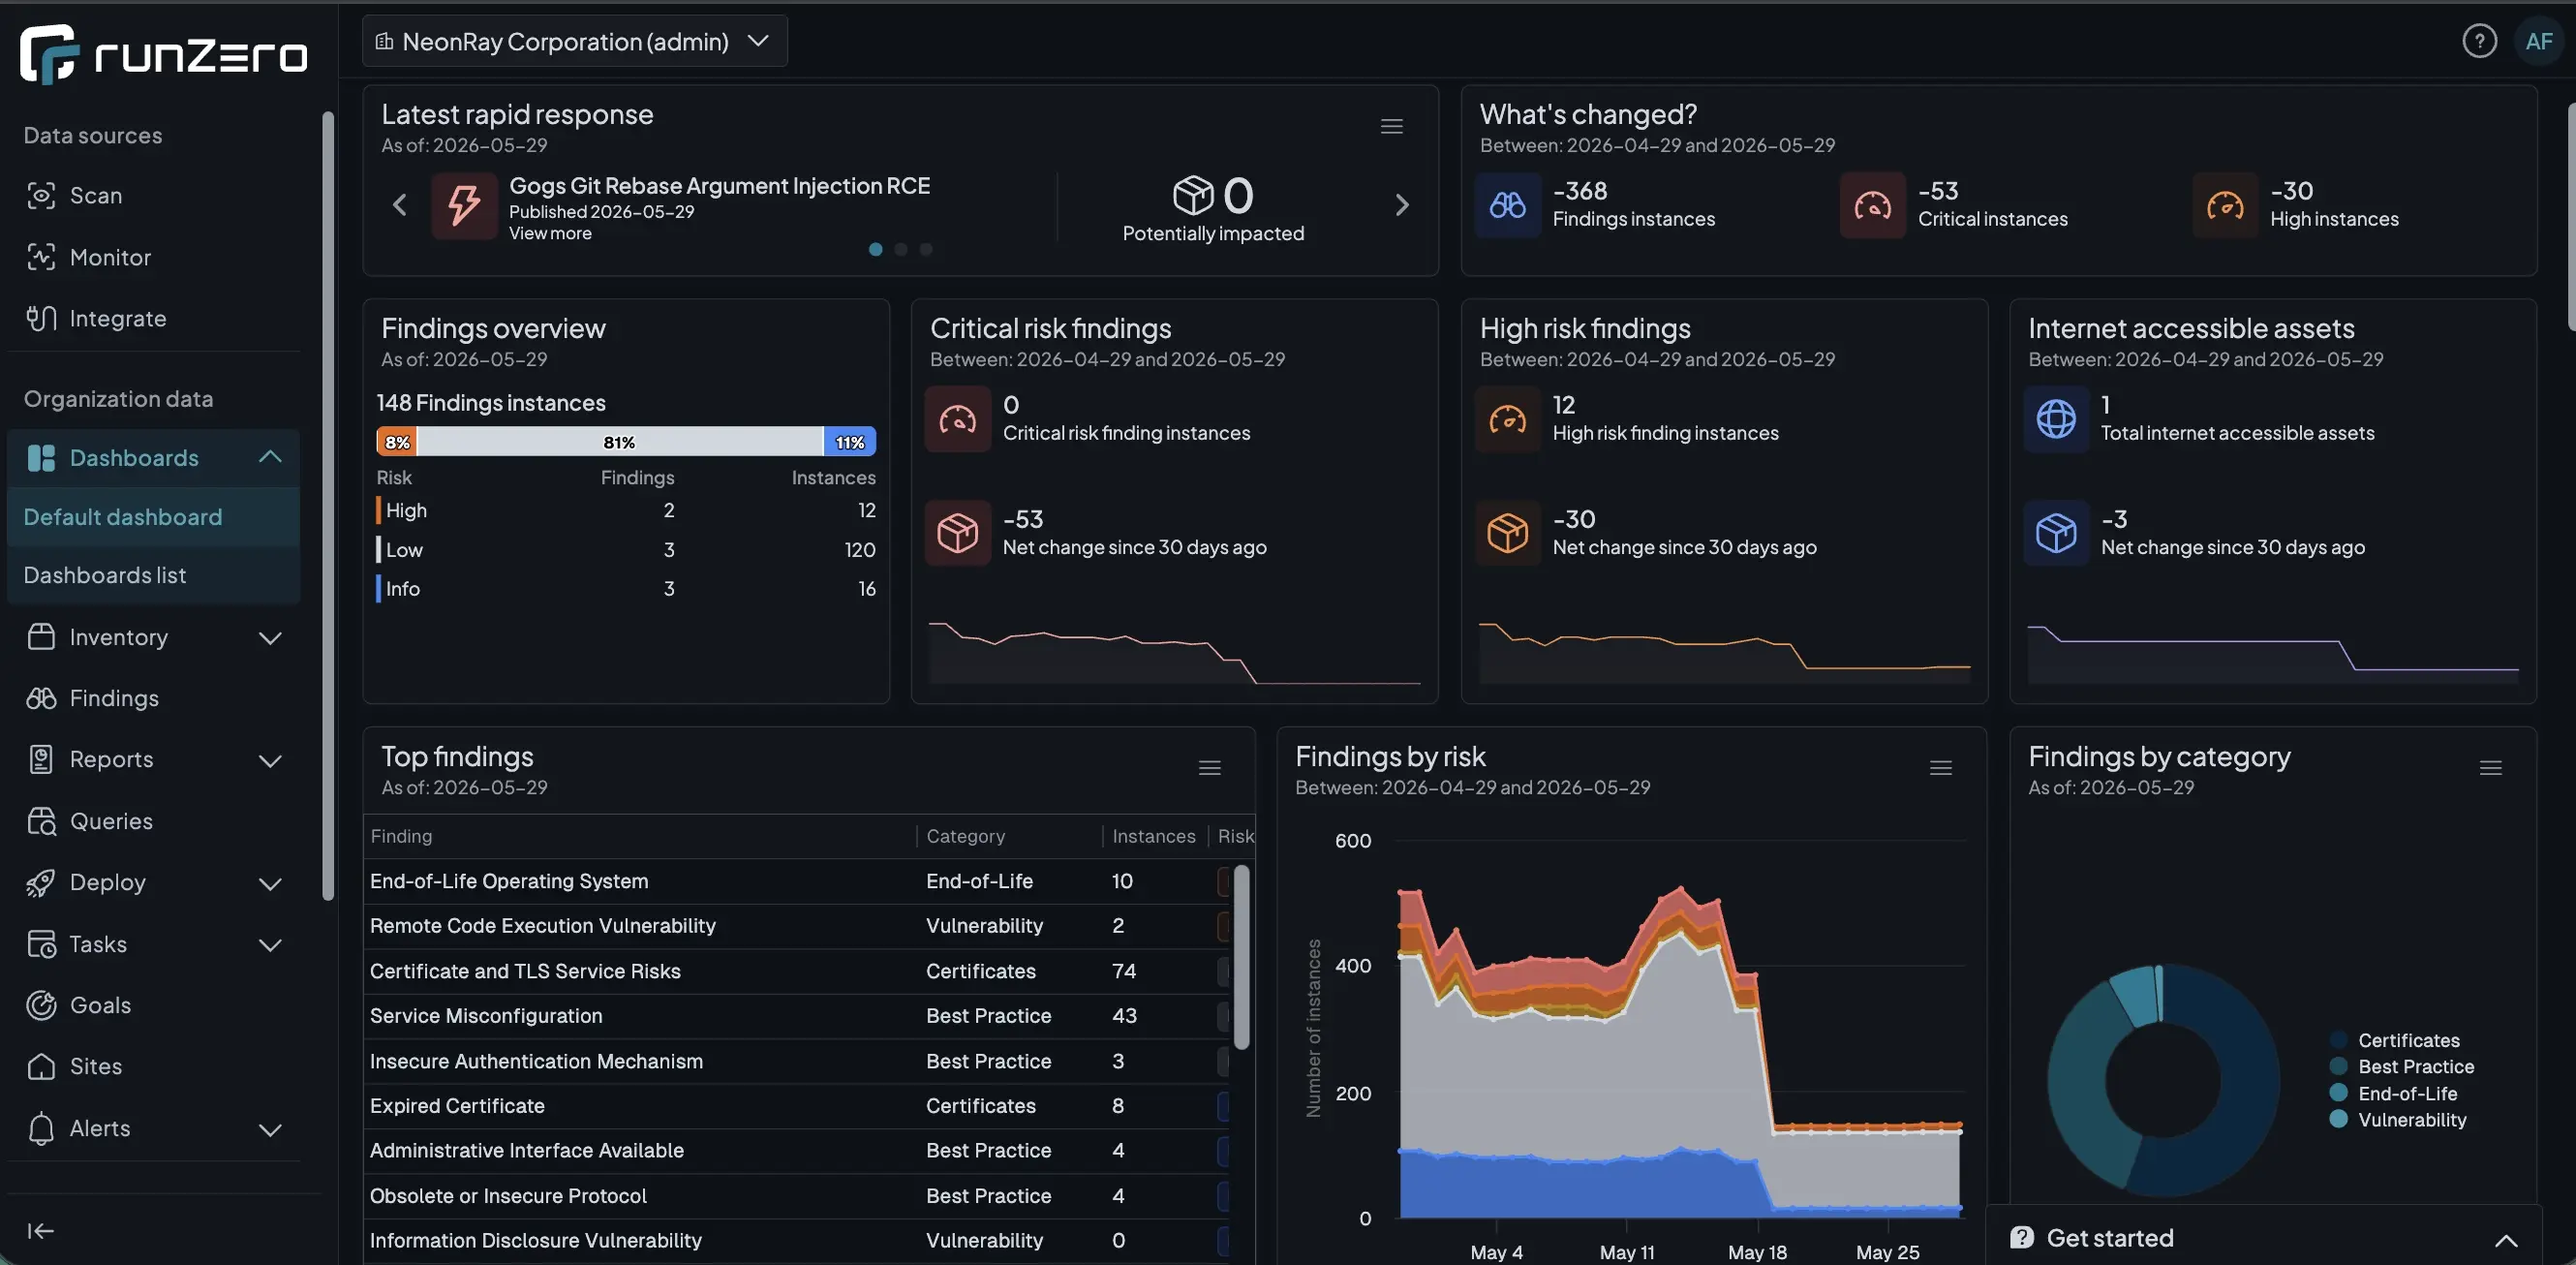The image size is (2576, 1265).
Task: Click the left sidebar scrollbar
Action: (x=328, y=505)
